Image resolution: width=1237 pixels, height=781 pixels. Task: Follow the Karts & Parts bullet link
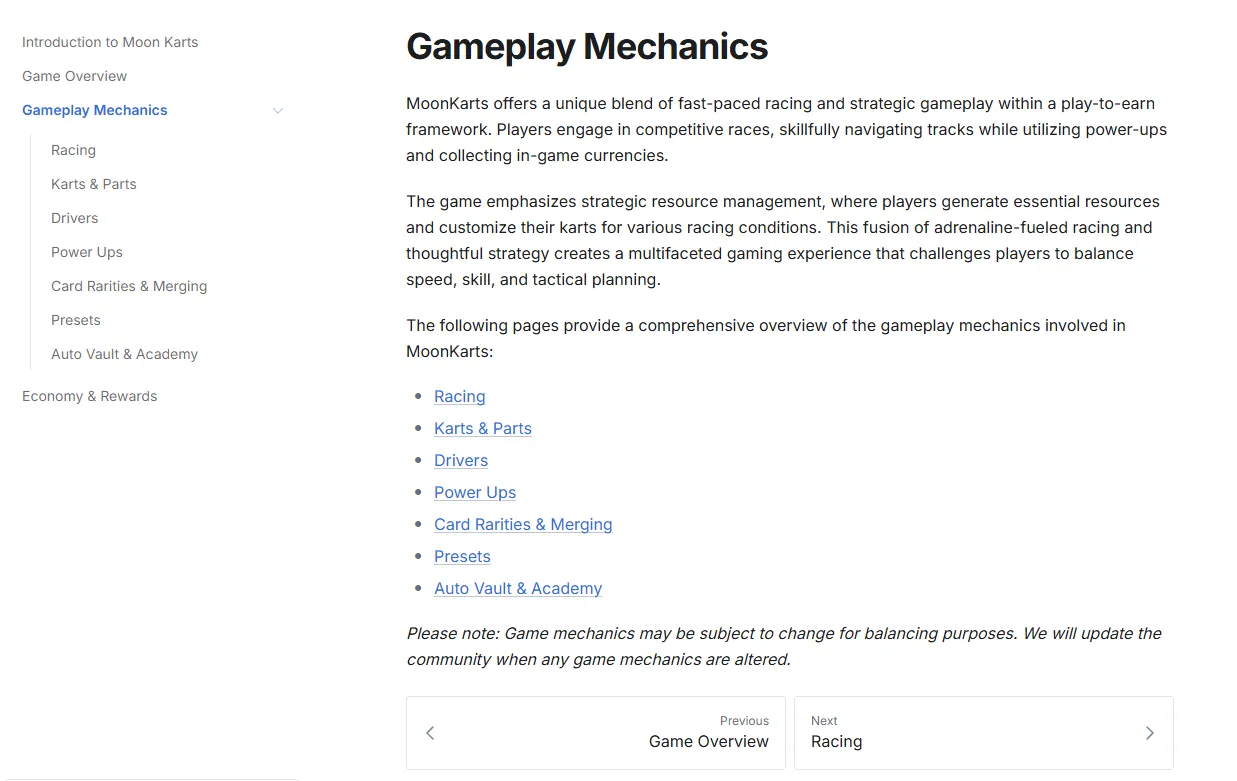[x=483, y=428]
